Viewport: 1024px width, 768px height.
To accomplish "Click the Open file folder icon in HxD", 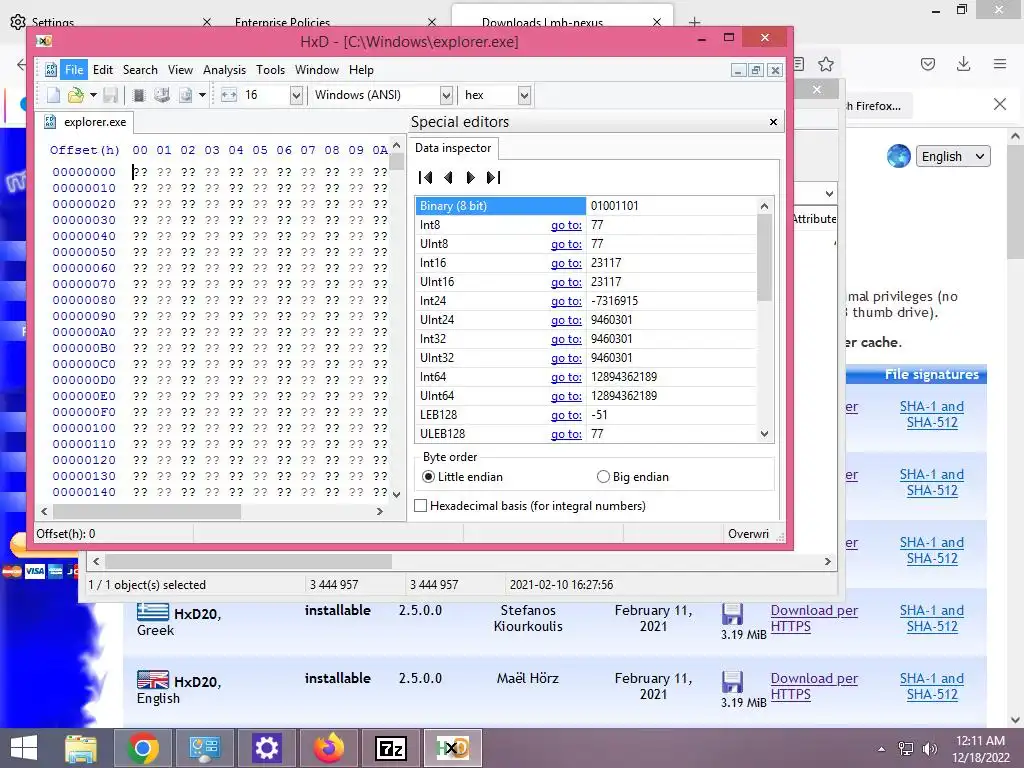I will [76, 95].
